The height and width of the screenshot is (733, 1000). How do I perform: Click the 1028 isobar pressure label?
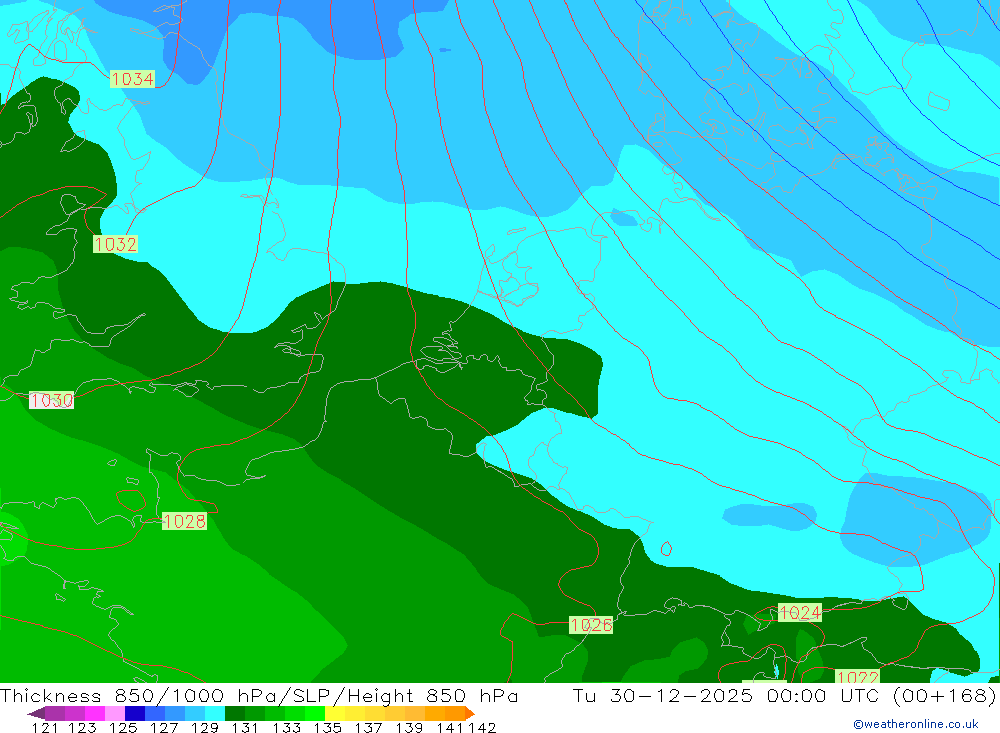tap(184, 521)
